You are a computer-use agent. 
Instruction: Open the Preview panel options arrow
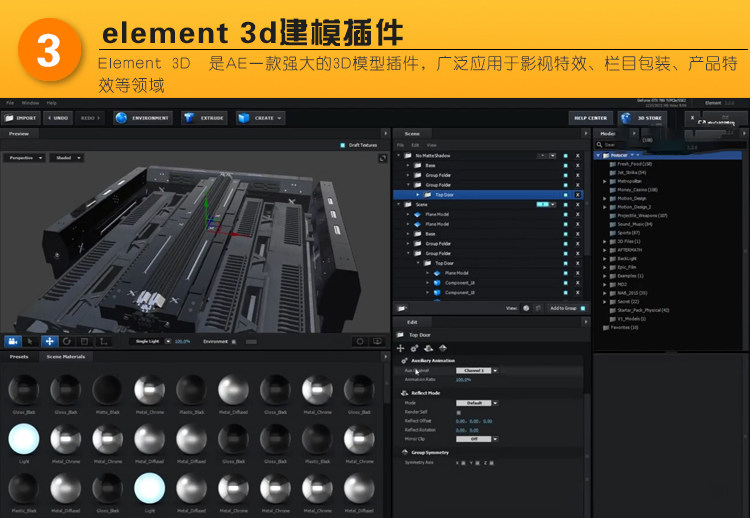tap(386, 133)
